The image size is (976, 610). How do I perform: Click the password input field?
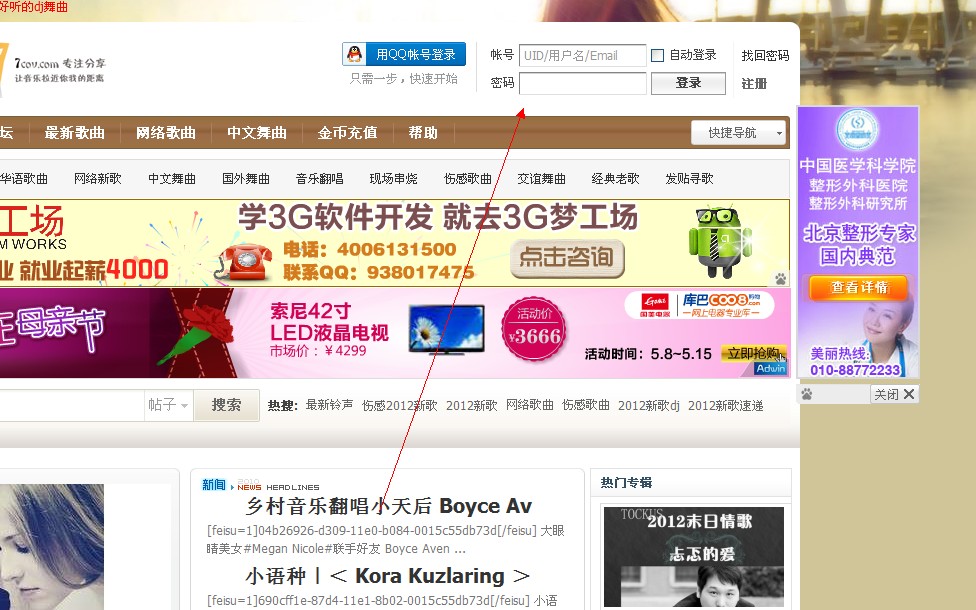click(583, 83)
